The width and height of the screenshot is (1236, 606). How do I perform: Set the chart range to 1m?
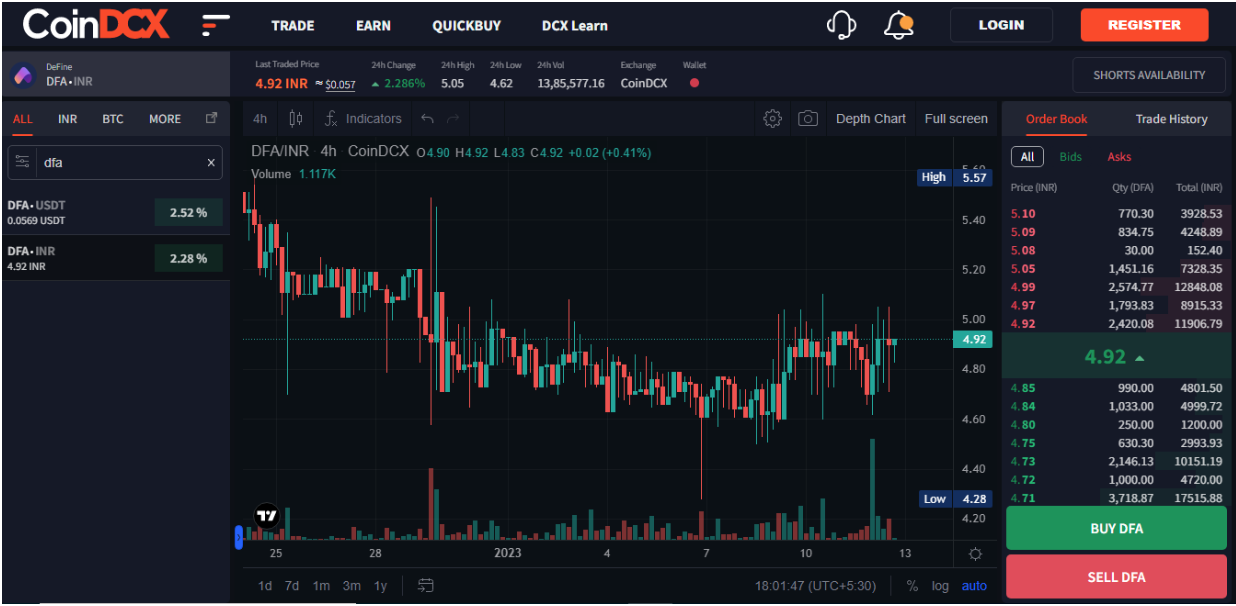click(321, 585)
